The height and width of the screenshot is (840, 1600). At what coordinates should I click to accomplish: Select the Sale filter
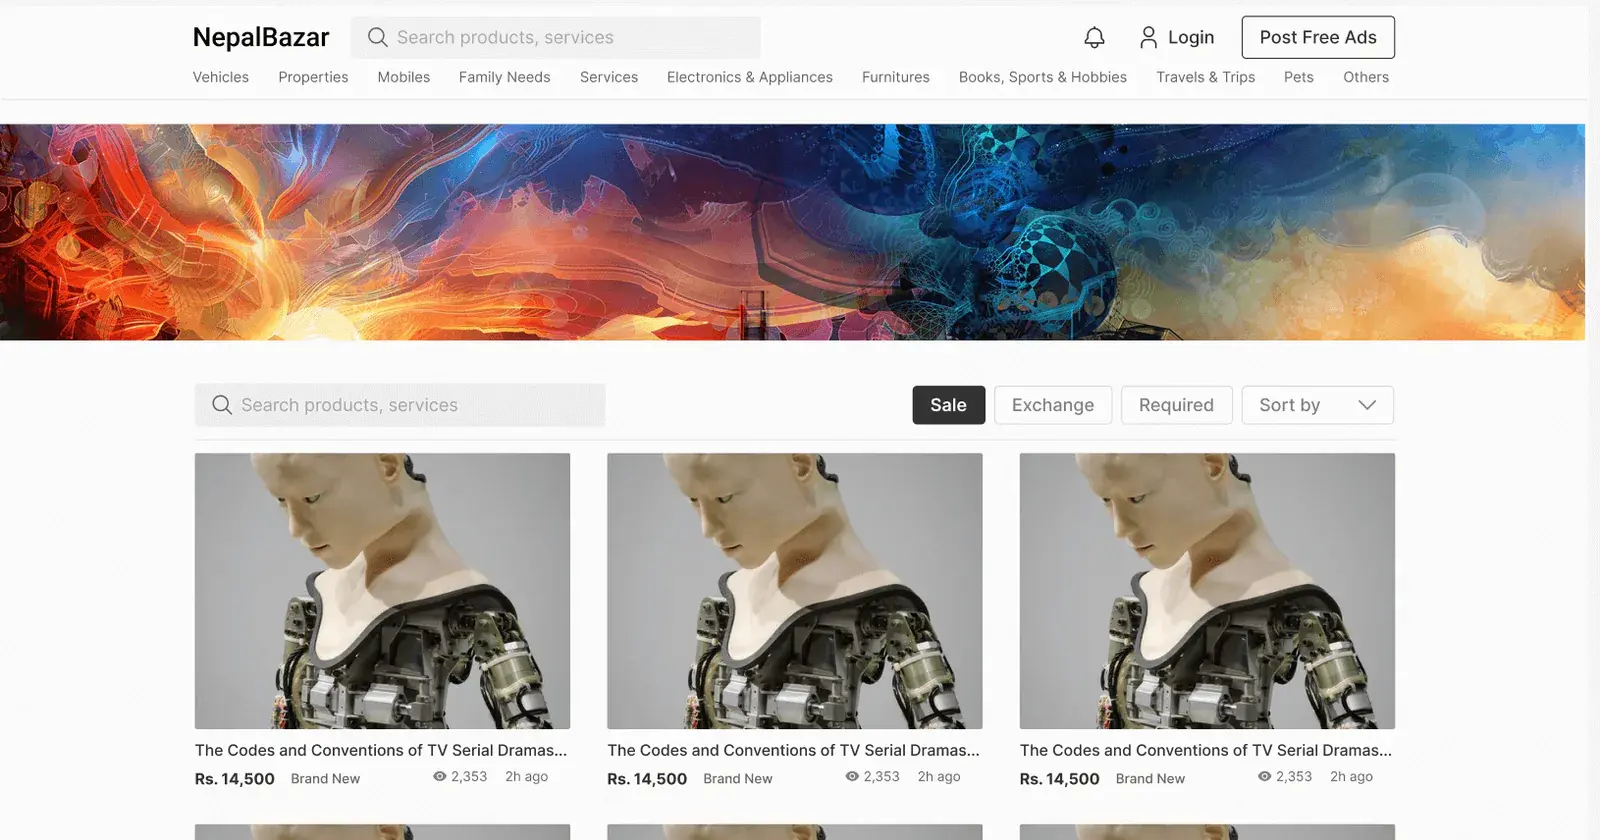(949, 405)
